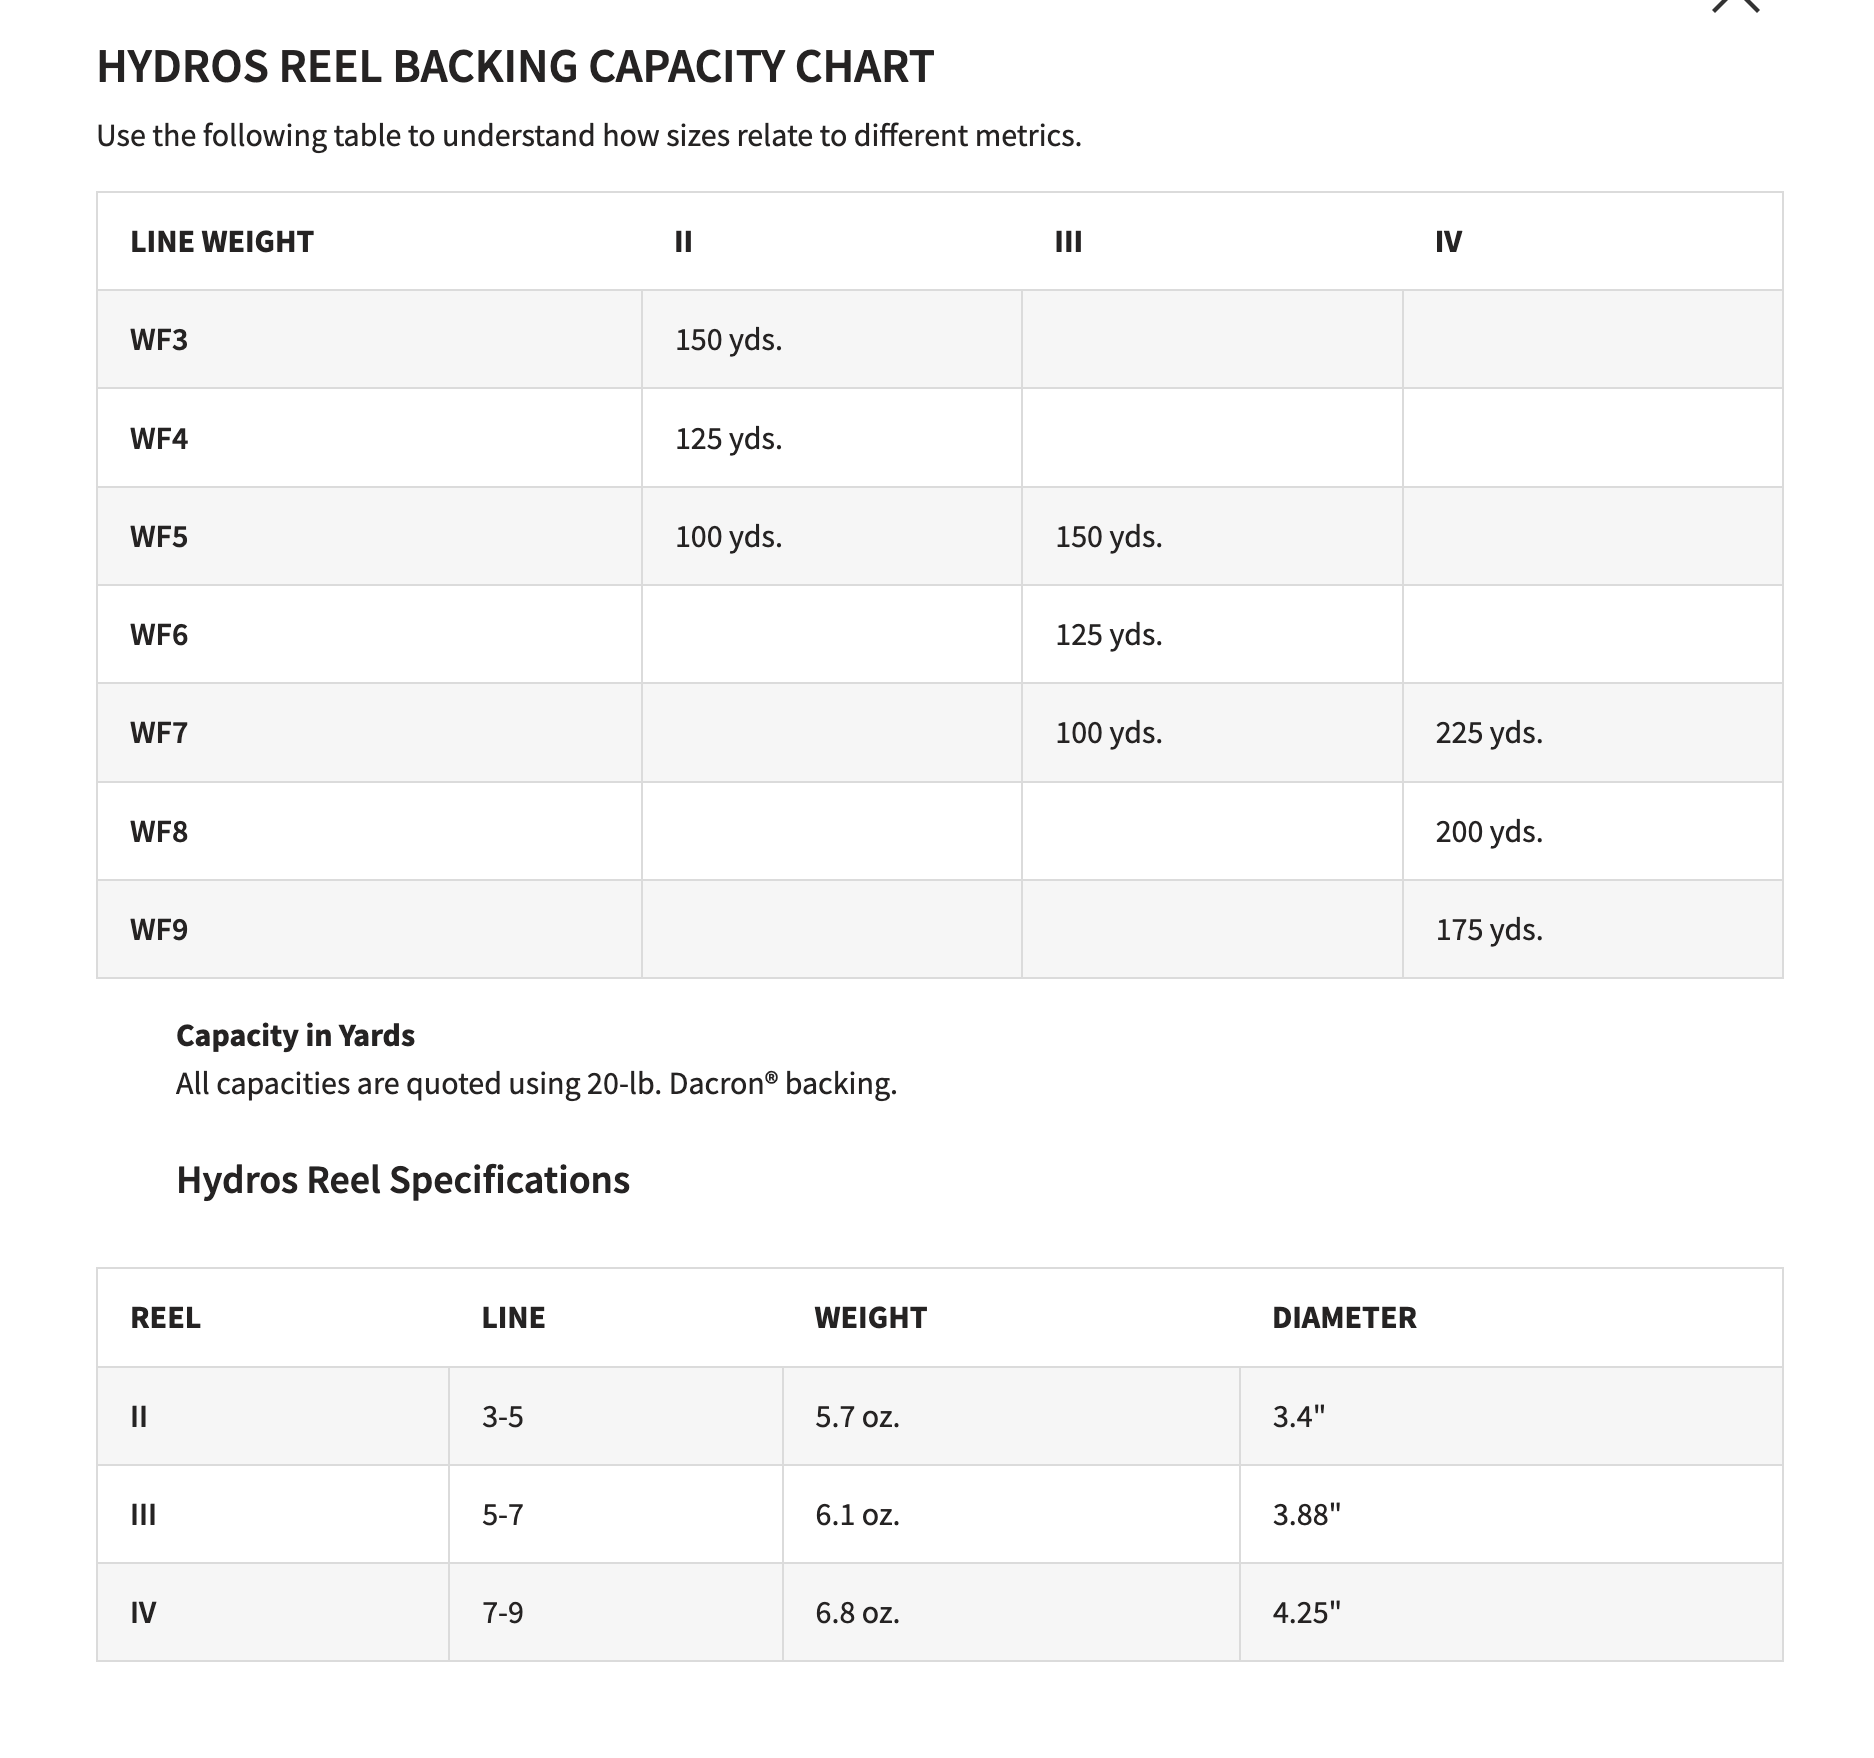Screen dimensions: 1874x1758
Task: Click the 200 yds. cell in WF8 row
Action: (1489, 832)
